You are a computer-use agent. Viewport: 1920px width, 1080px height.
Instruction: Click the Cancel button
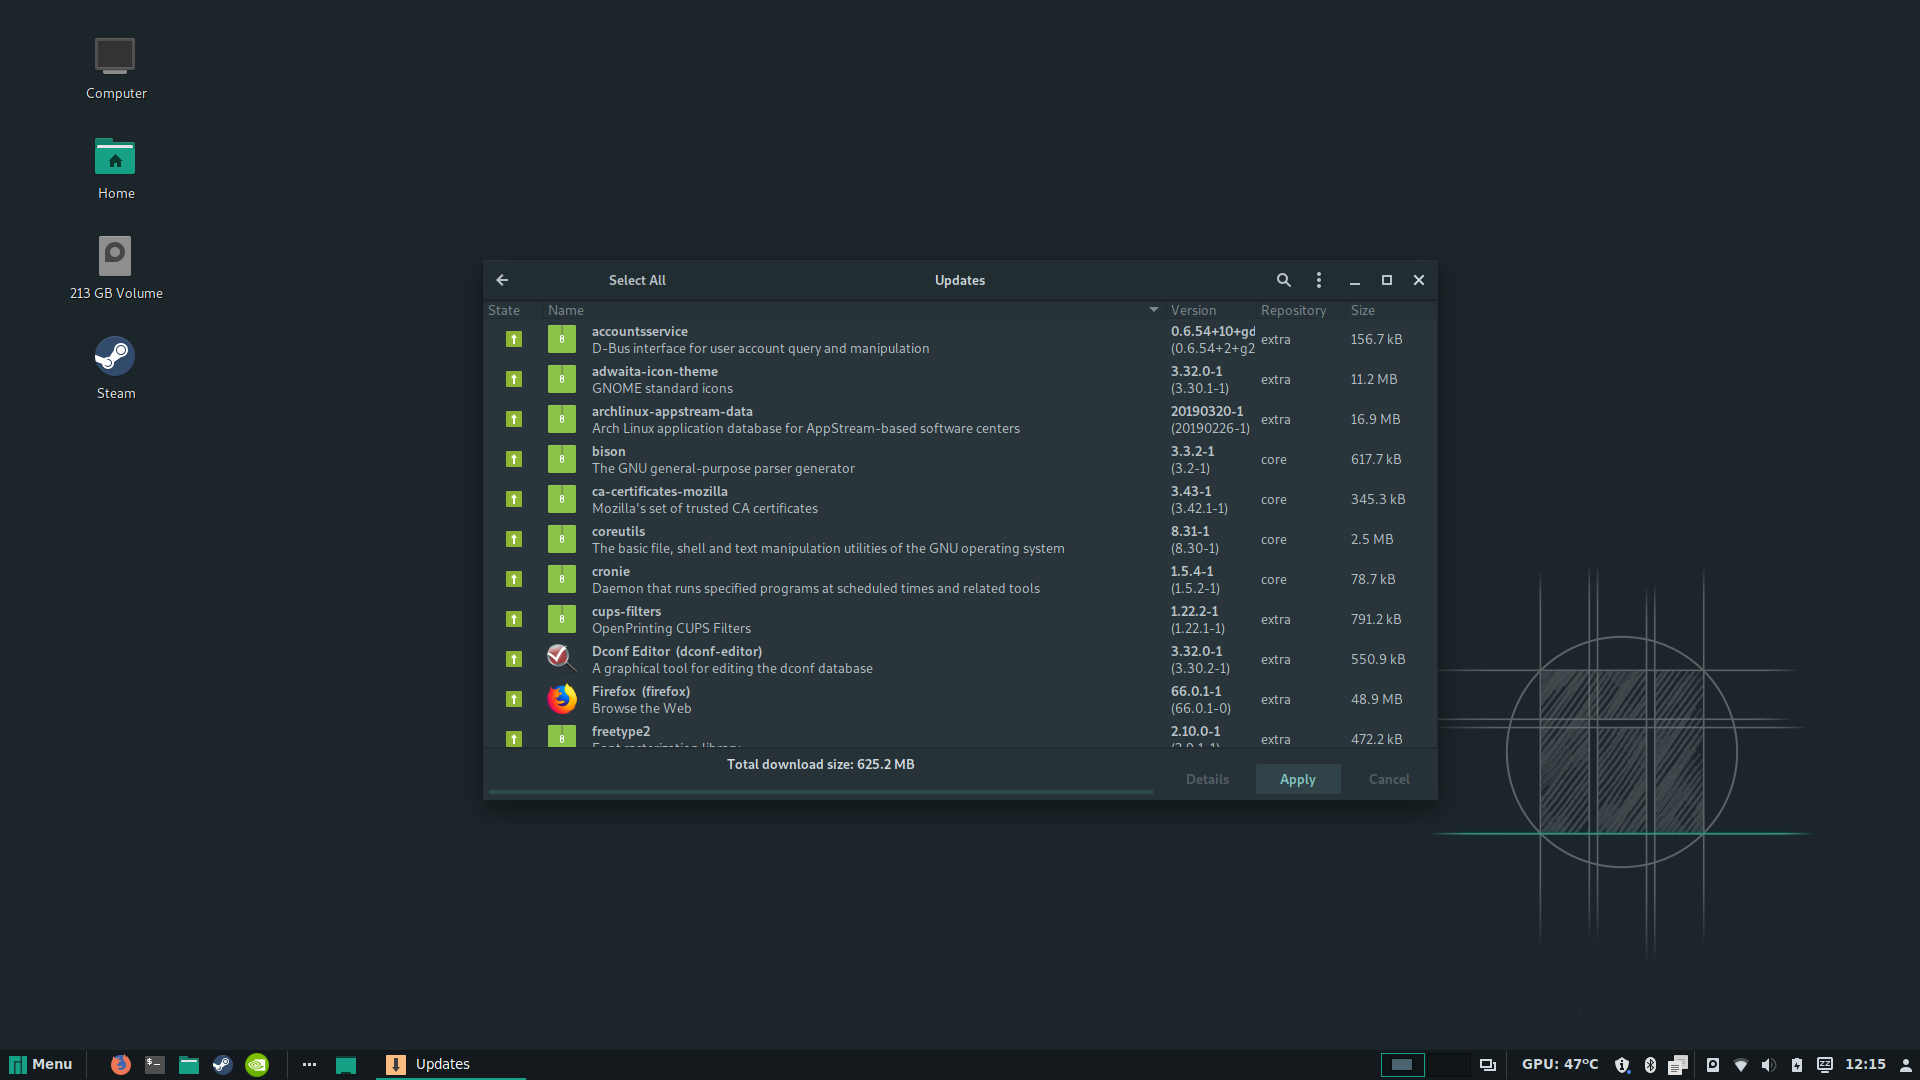coord(1389,779)
